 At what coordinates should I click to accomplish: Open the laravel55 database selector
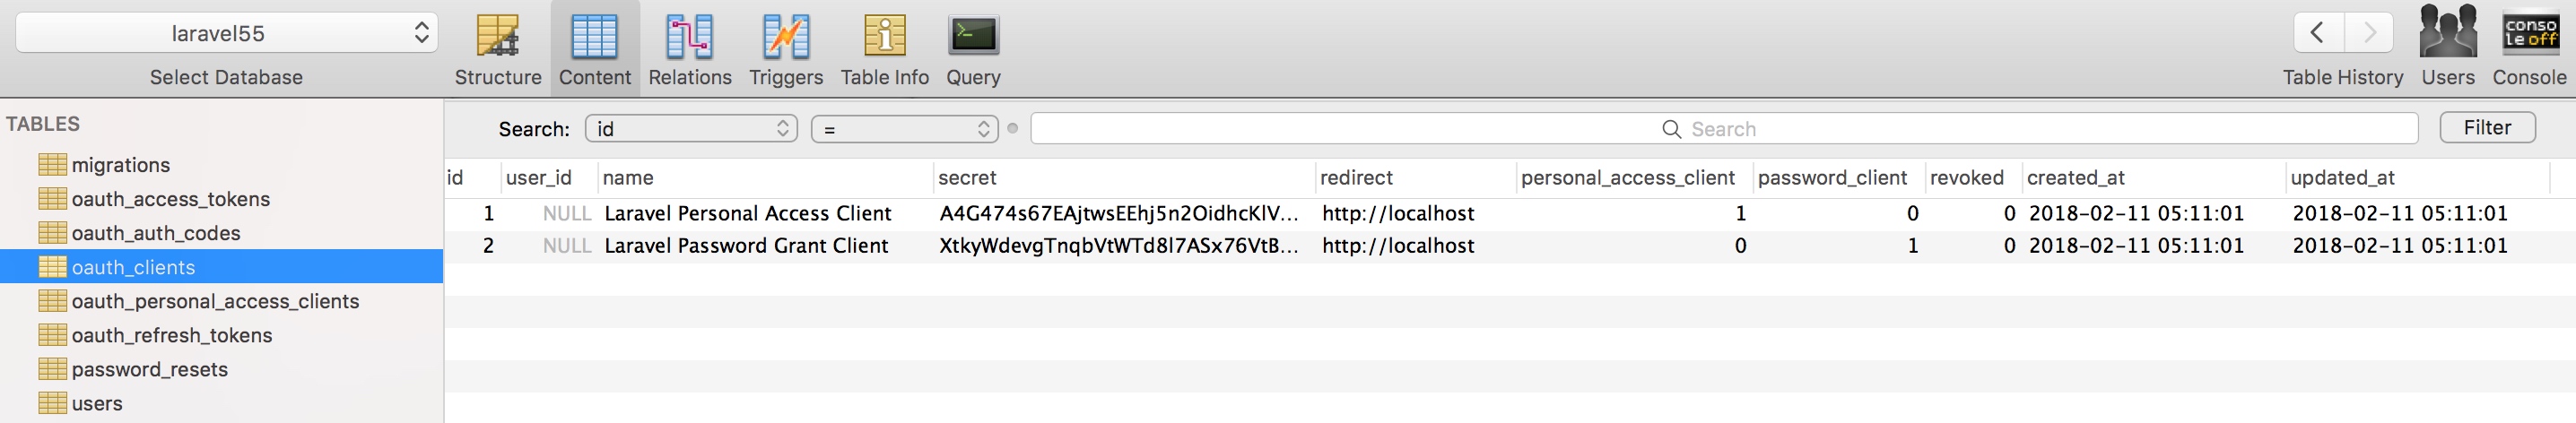(226, 33)
